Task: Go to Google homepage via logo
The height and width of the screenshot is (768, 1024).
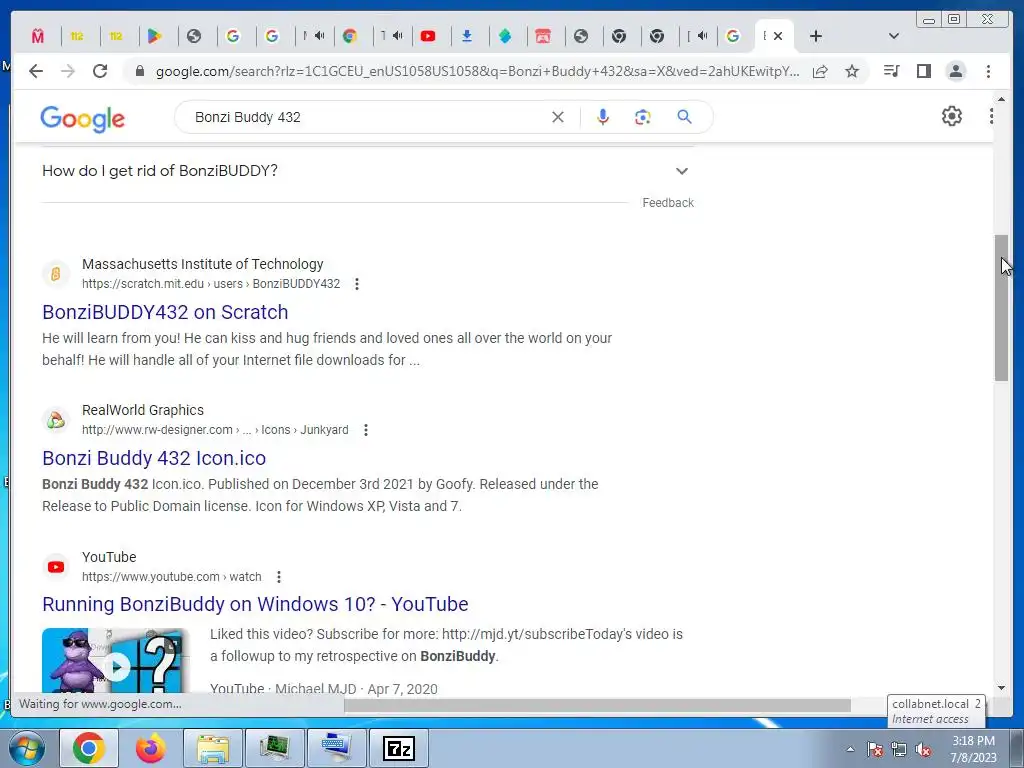Action: 82,119
